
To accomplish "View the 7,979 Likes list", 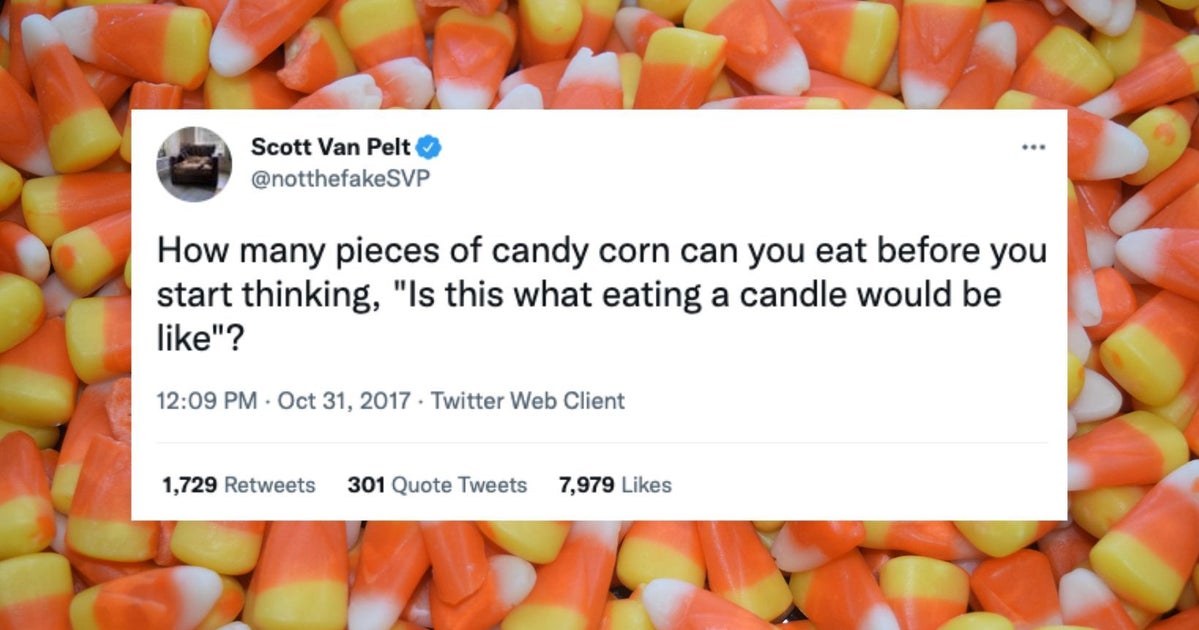I will pyautogui.click(x=616, y=485).
